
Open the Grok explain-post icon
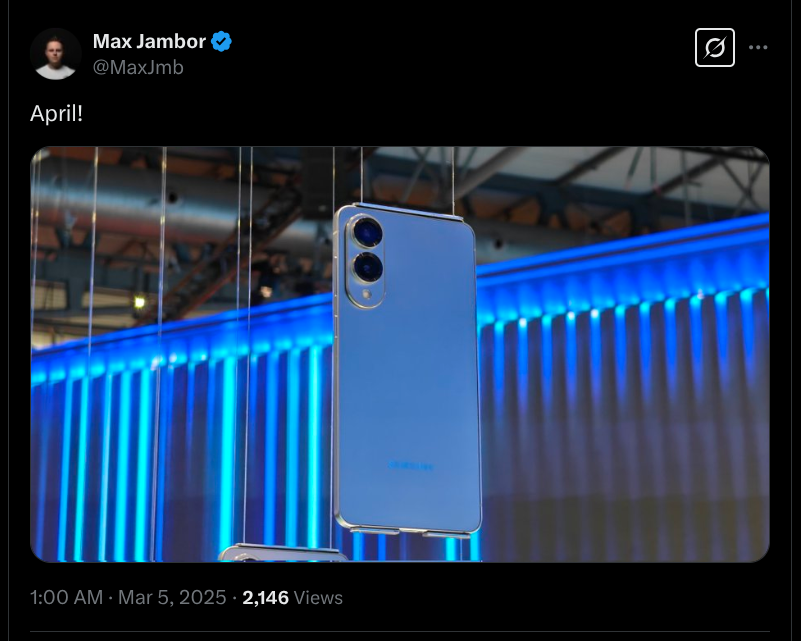(x=715, y=48)
